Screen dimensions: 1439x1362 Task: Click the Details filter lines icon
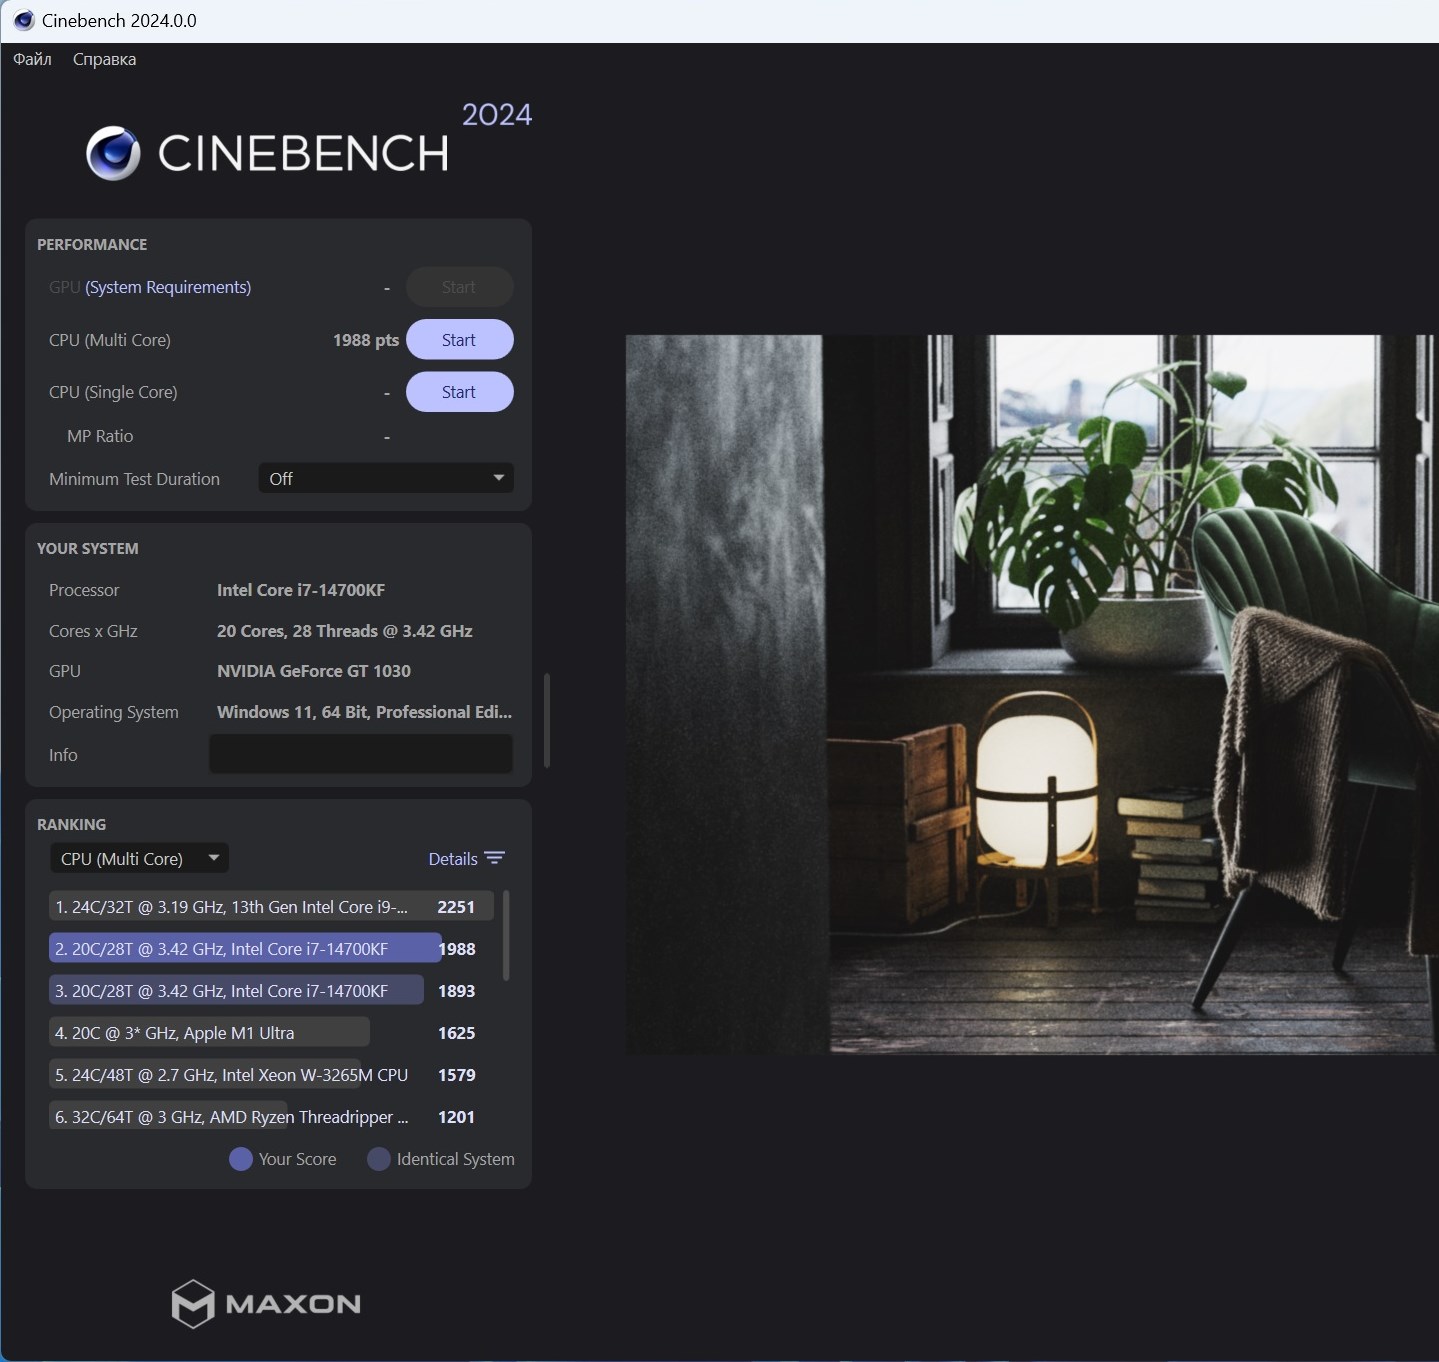point(494,858)
